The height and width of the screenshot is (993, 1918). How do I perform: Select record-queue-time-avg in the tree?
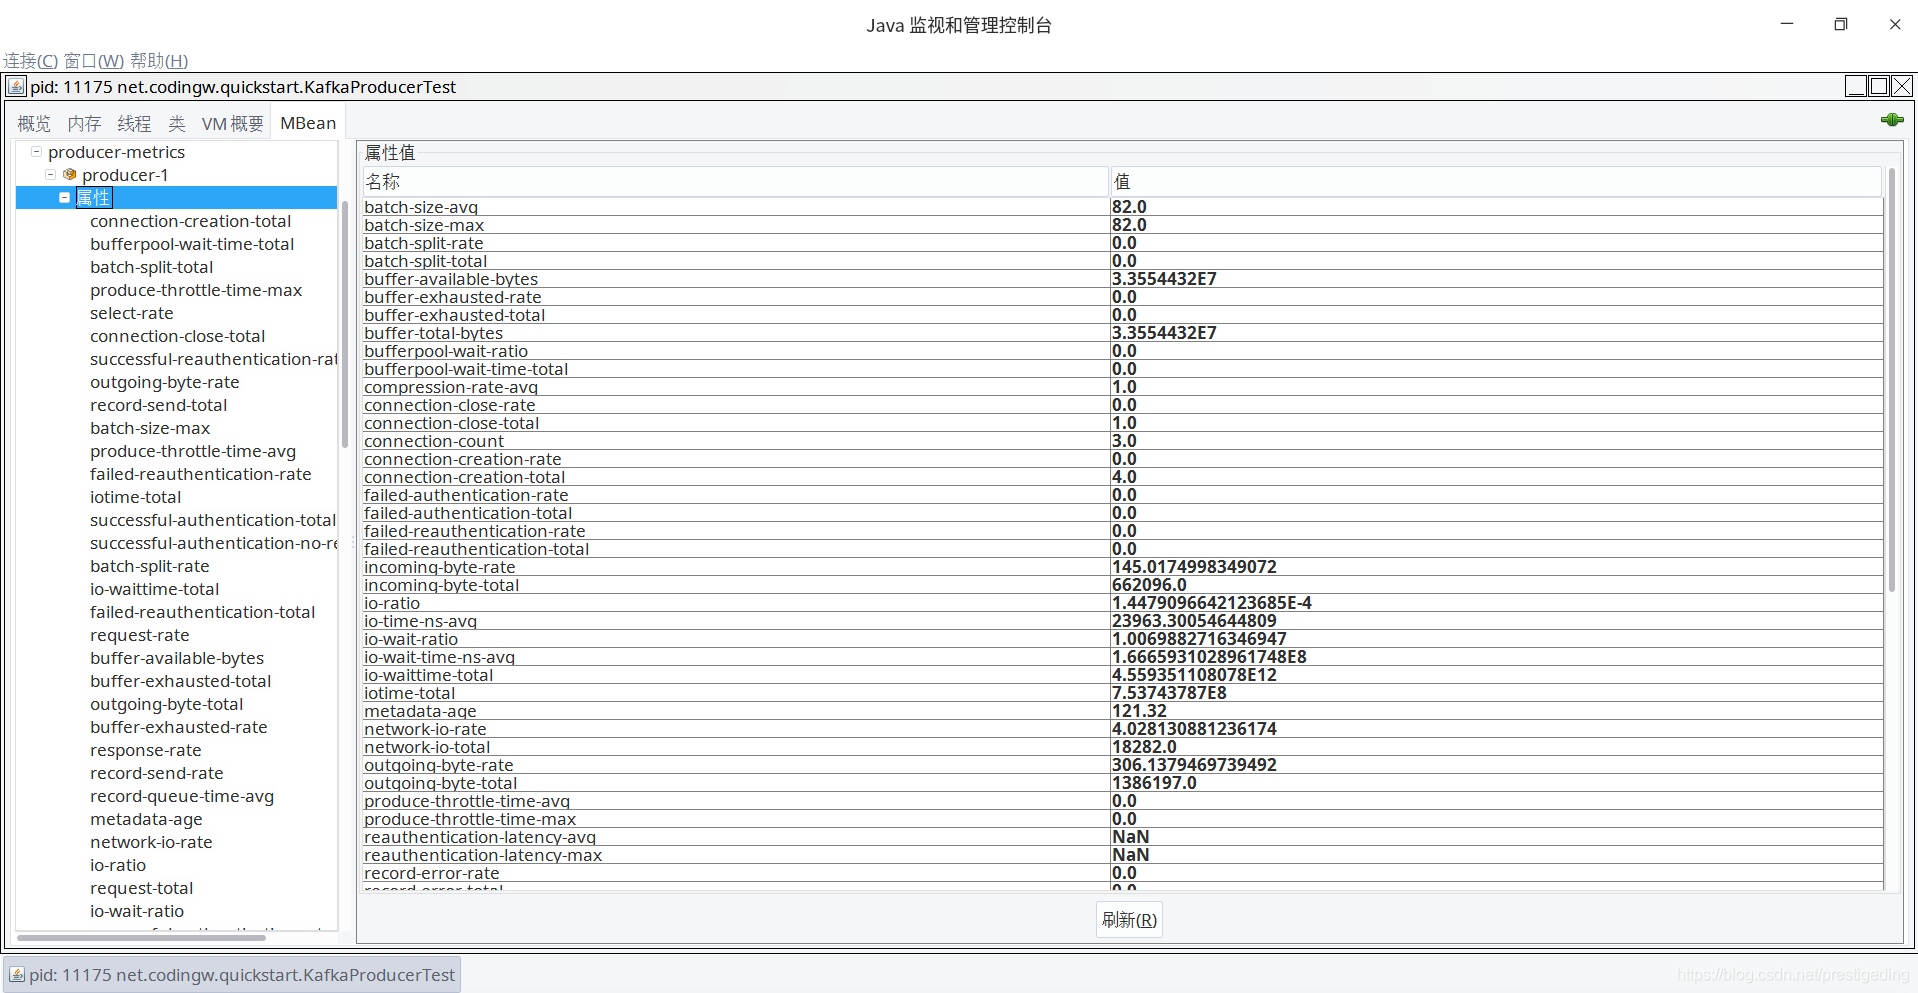point(182,796)
